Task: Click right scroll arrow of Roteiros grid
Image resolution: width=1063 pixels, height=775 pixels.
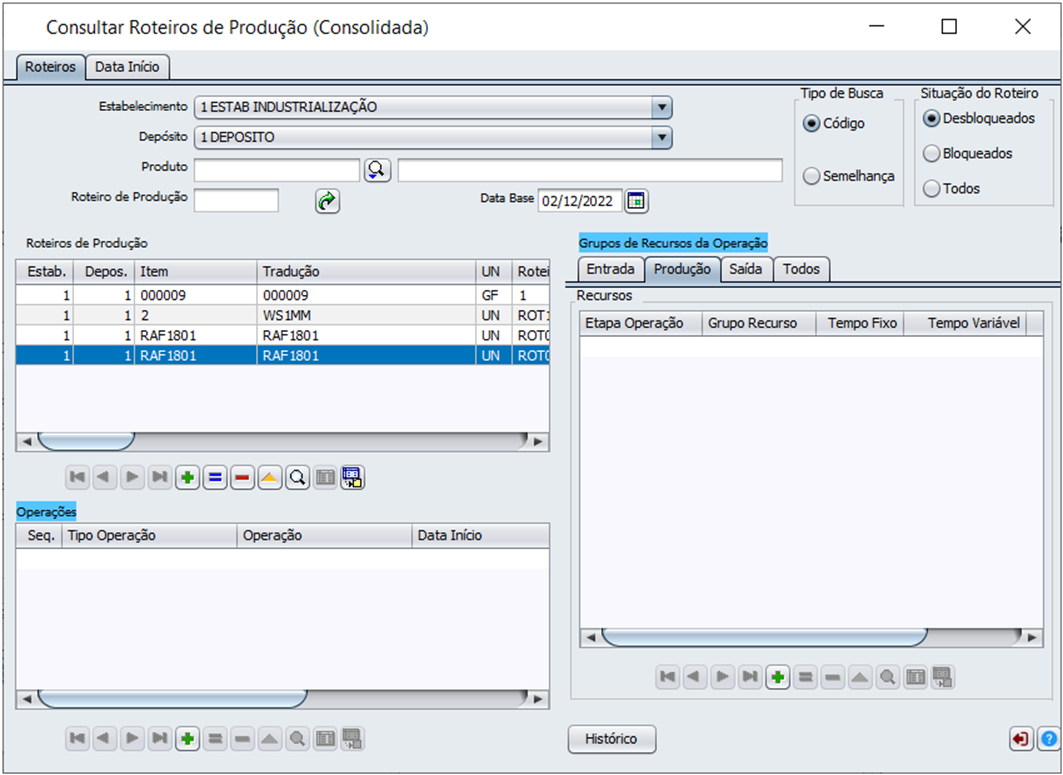Action: click(538, 441)
